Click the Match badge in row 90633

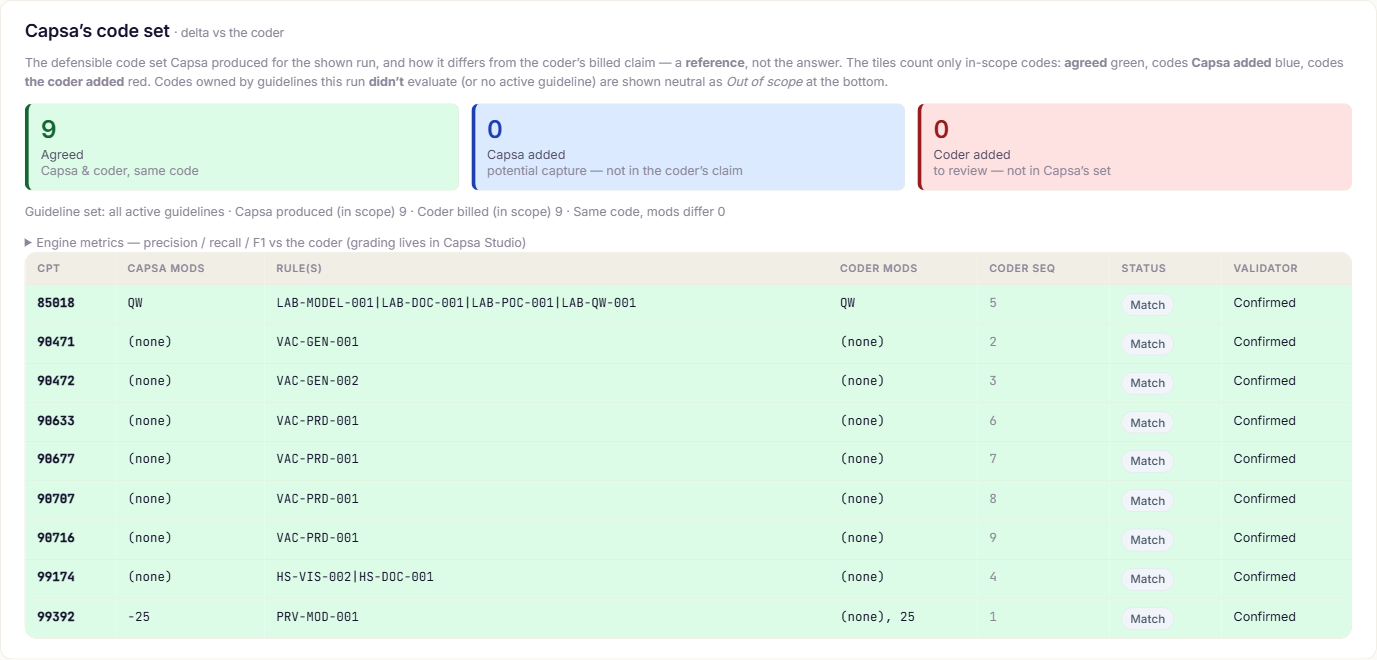[x=1147, y=423]
